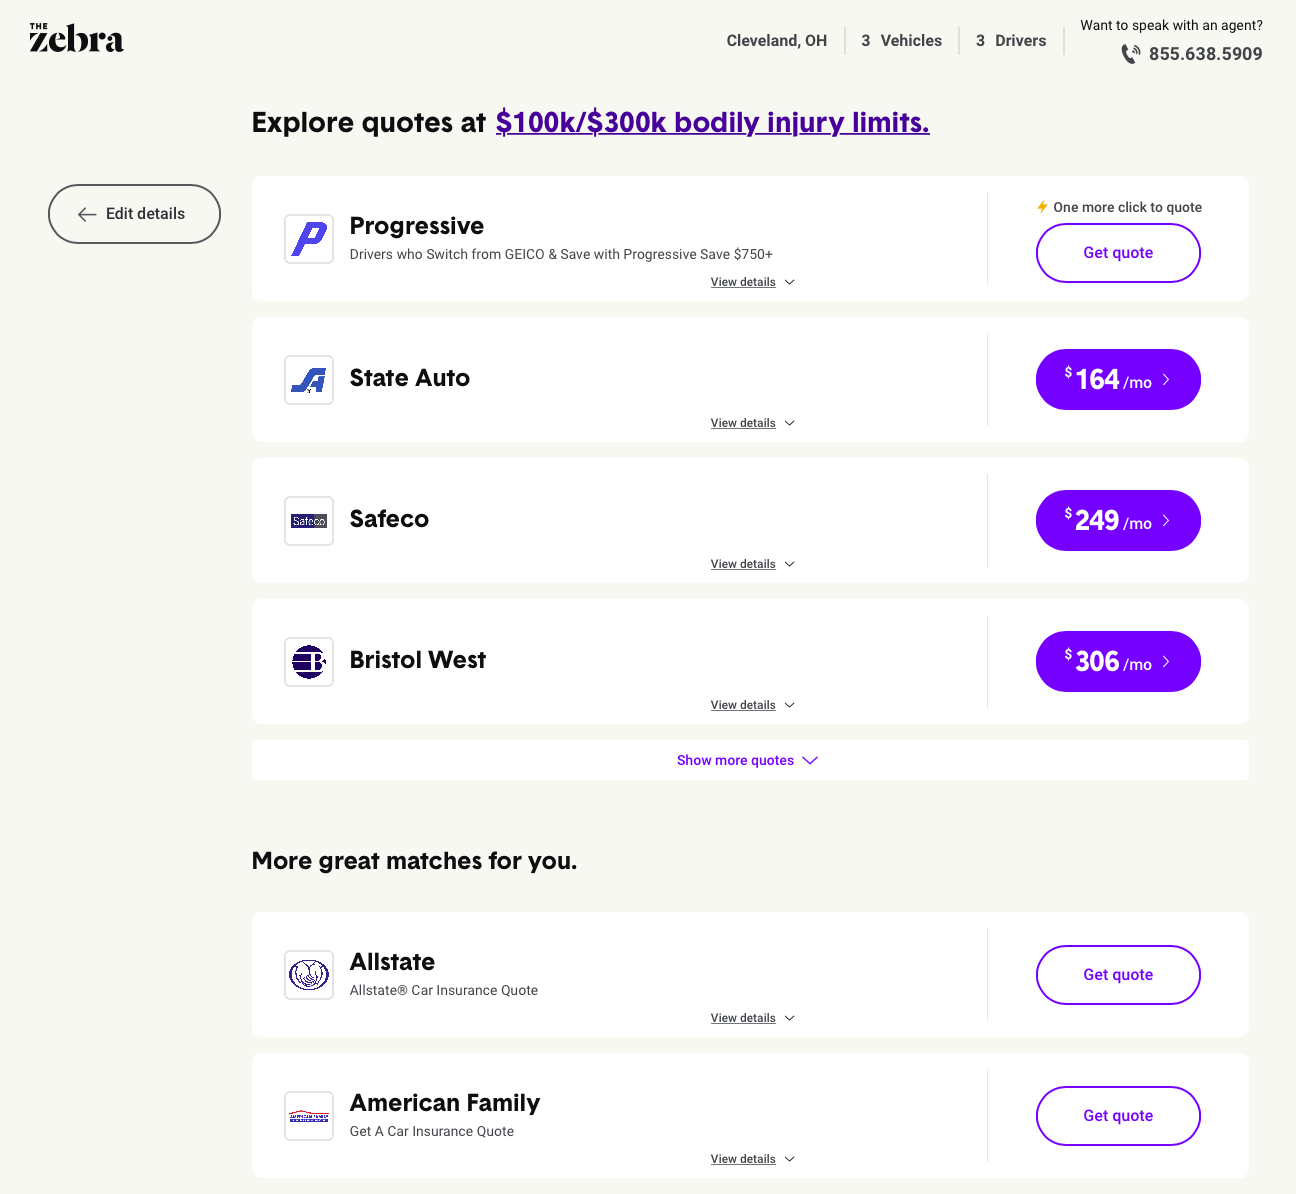Image resolution: width=1296 pixels, height=1194 pixels.
Task: Expand View details under State Auto
Action: [x=753, y=423]
